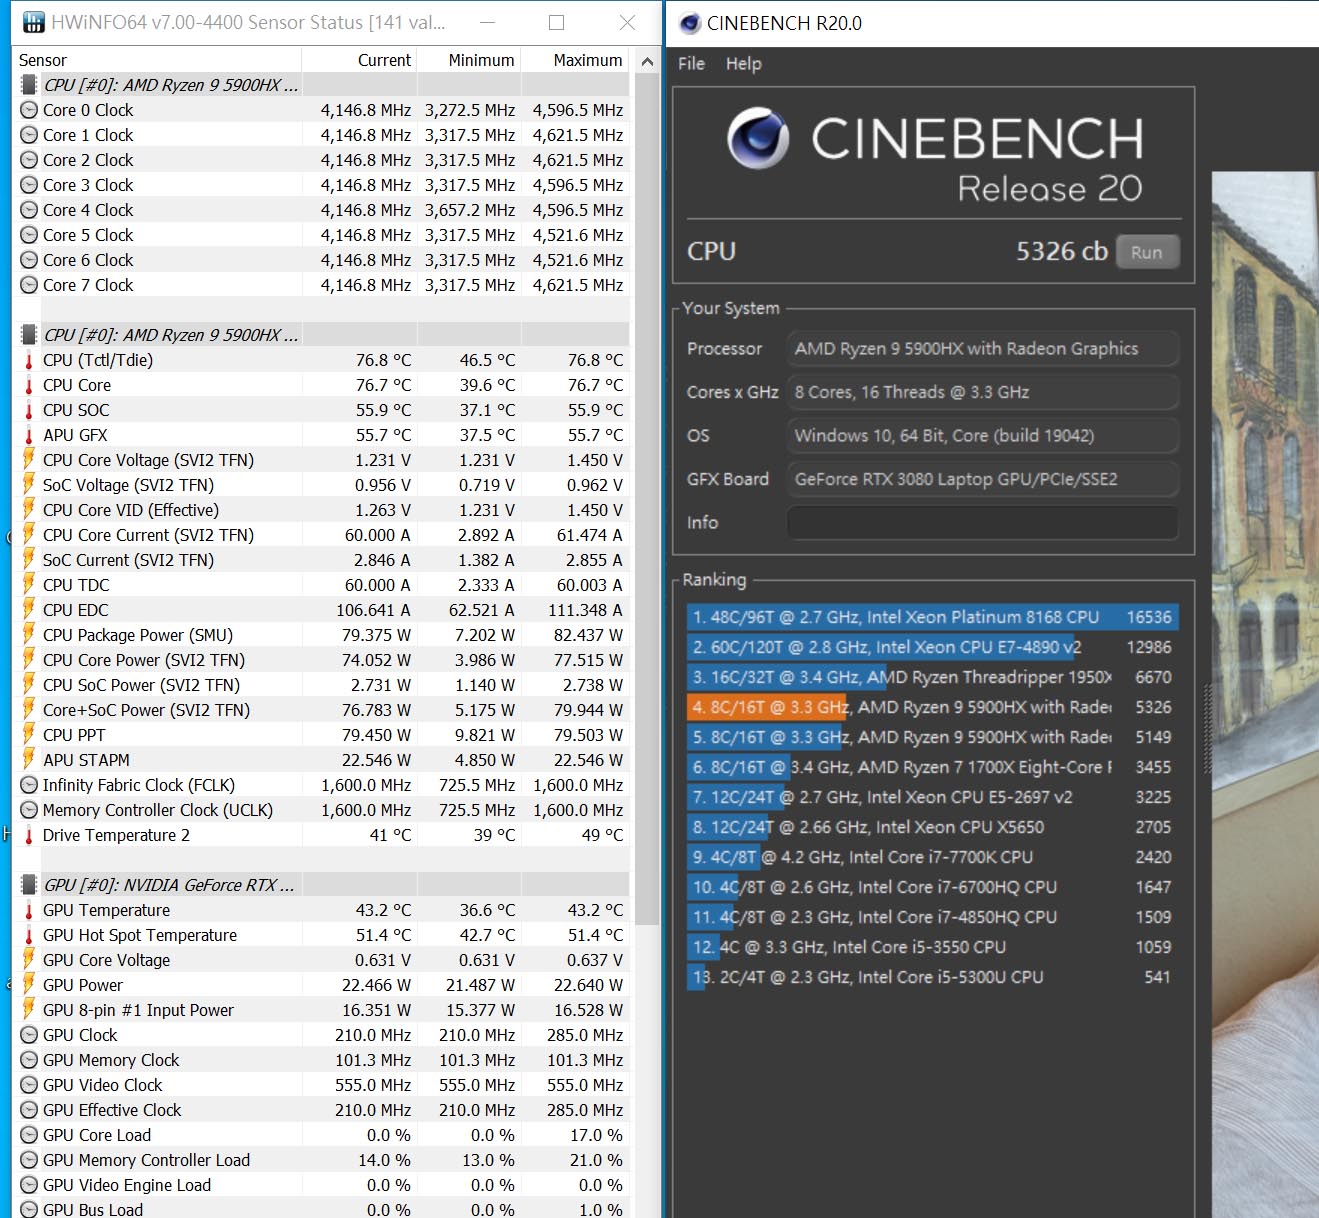Viewport: 1319px width, 1218px height.
Task: Click the thermometer icon beside APU GFX
Action: coord(29,435)
